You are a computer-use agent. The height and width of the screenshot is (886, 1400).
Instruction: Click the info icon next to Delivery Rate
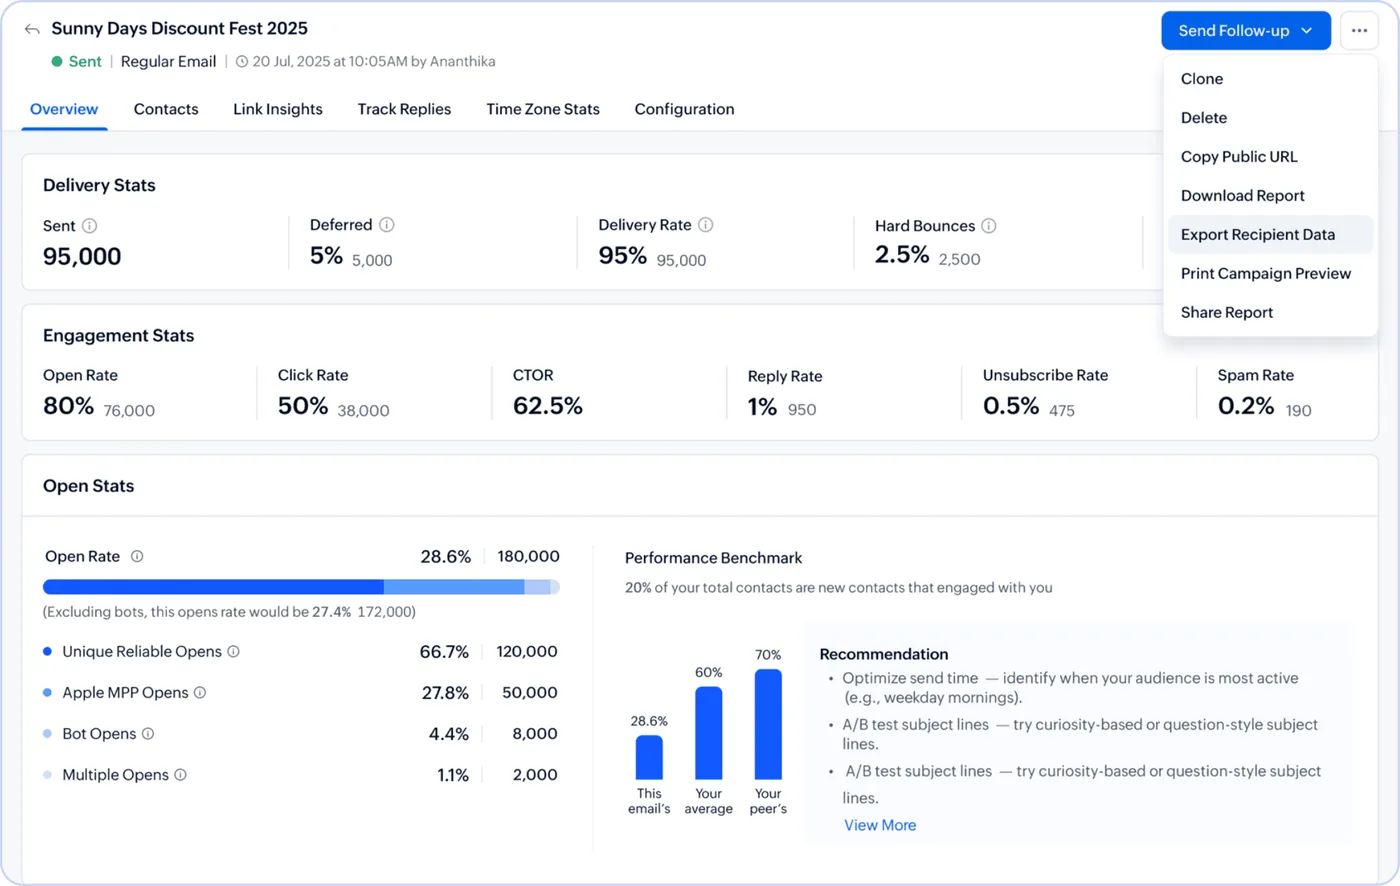point(706,225)
